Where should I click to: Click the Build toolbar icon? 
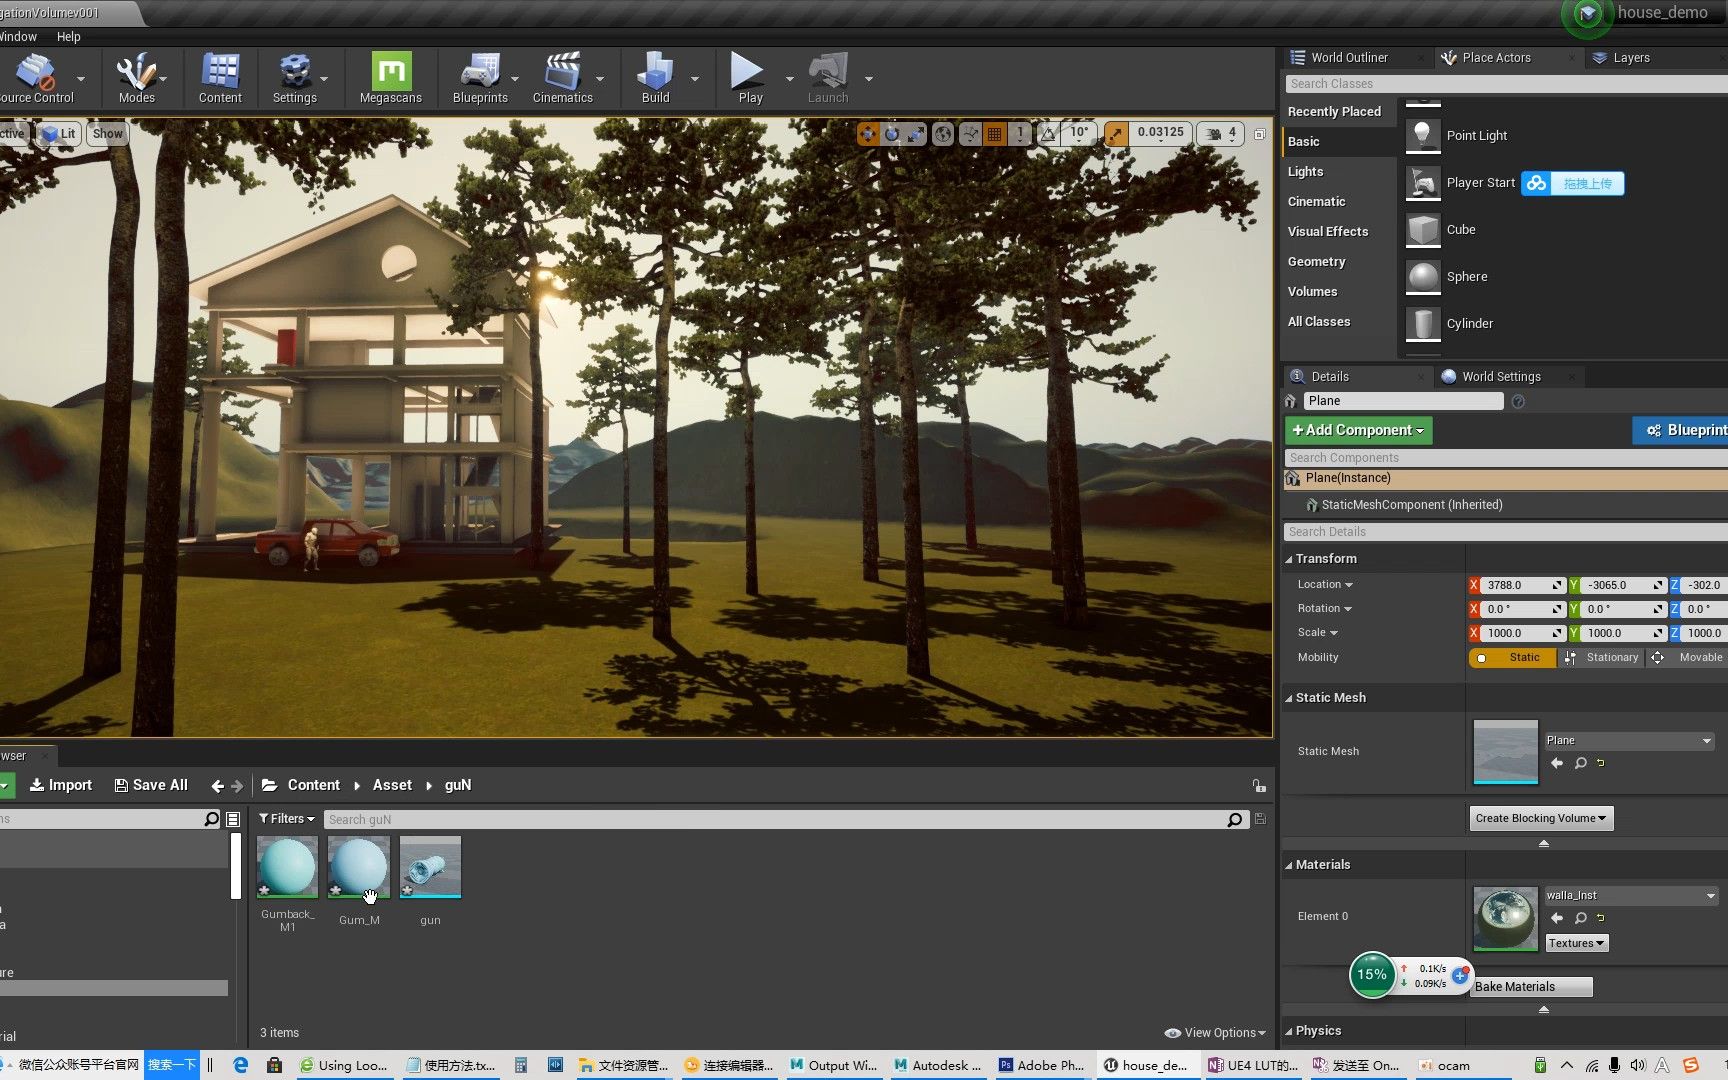pos(655,75)
